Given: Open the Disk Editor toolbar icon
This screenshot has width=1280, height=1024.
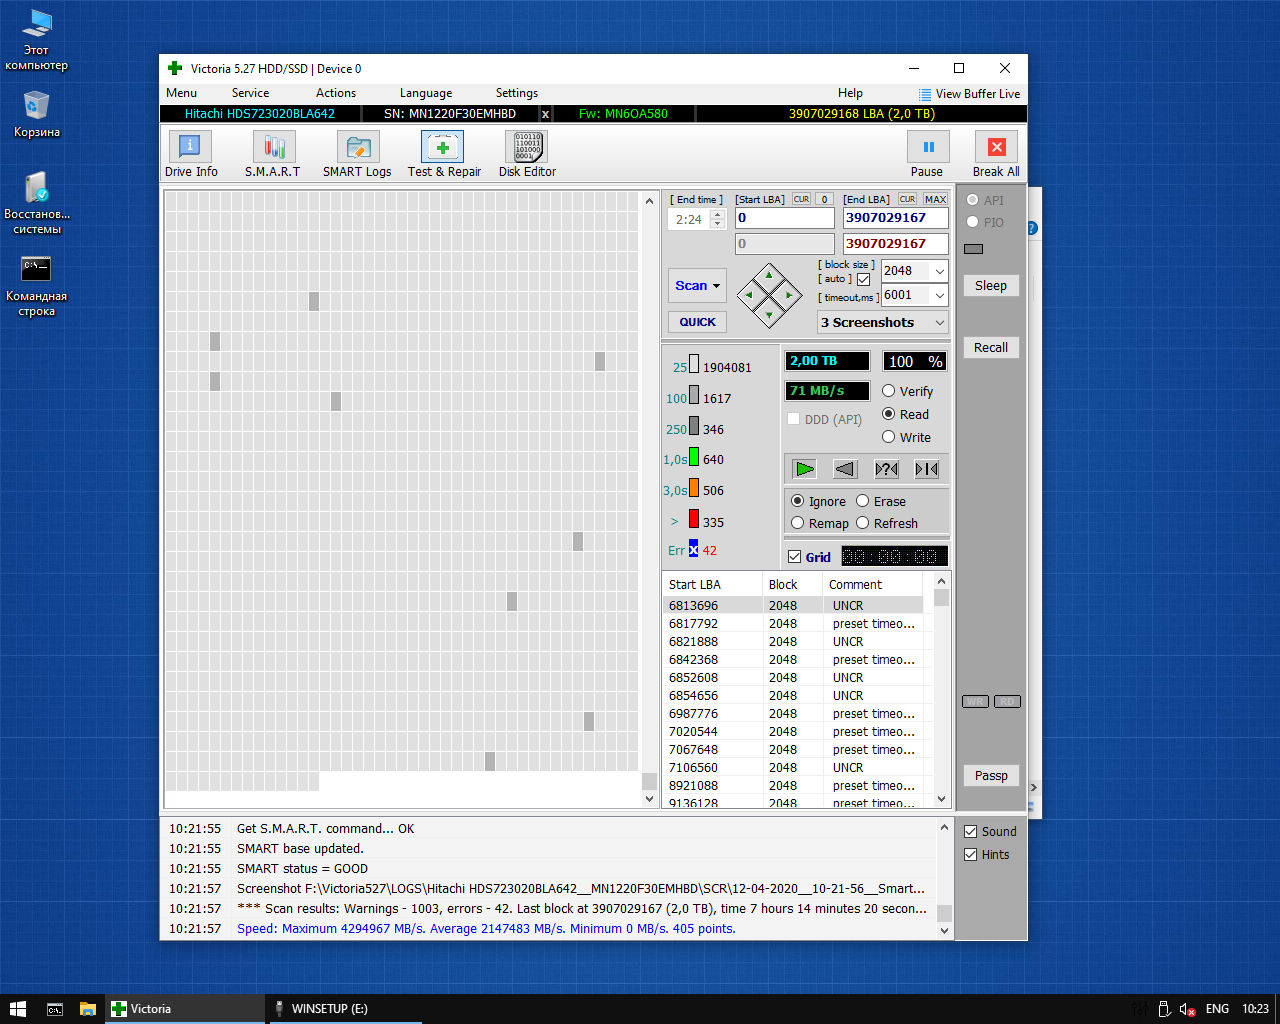Looking at the screenshot, I should coord(527,147).
